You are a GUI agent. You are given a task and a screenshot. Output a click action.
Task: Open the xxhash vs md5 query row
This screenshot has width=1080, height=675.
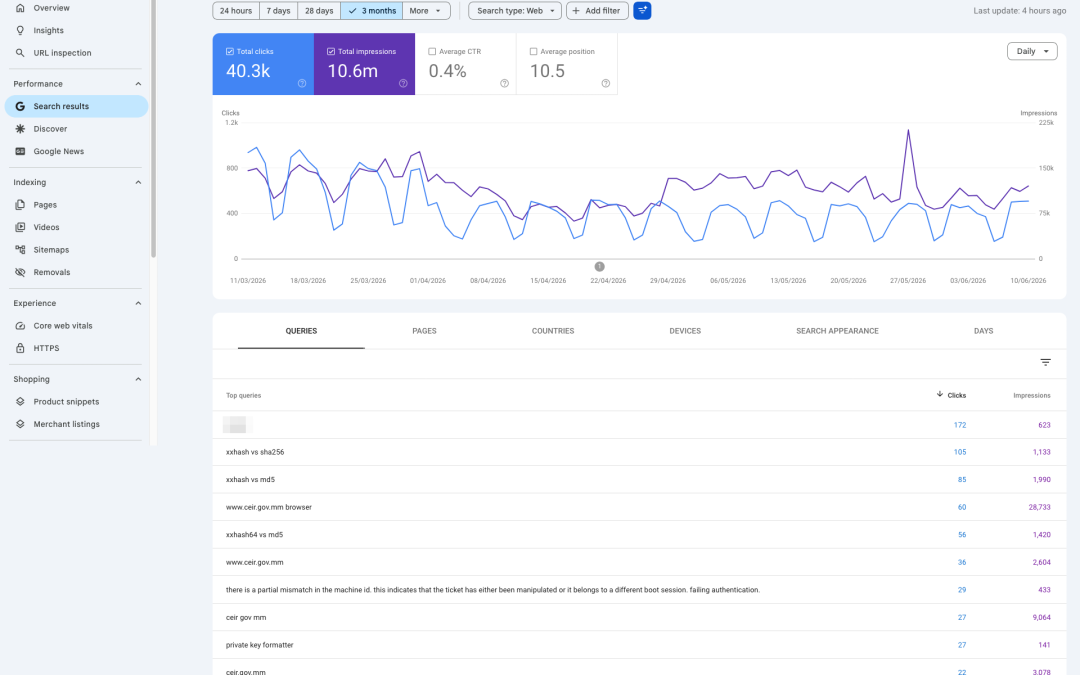pos(639,479)
